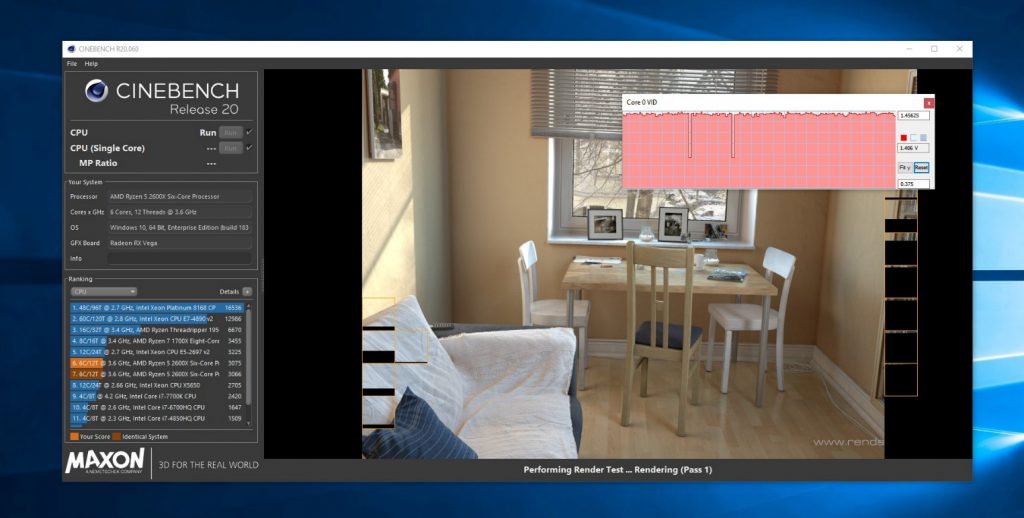Click the Maxon logo at bottom left
This screenshot has width=1024, height=518.
coord(105,462)
